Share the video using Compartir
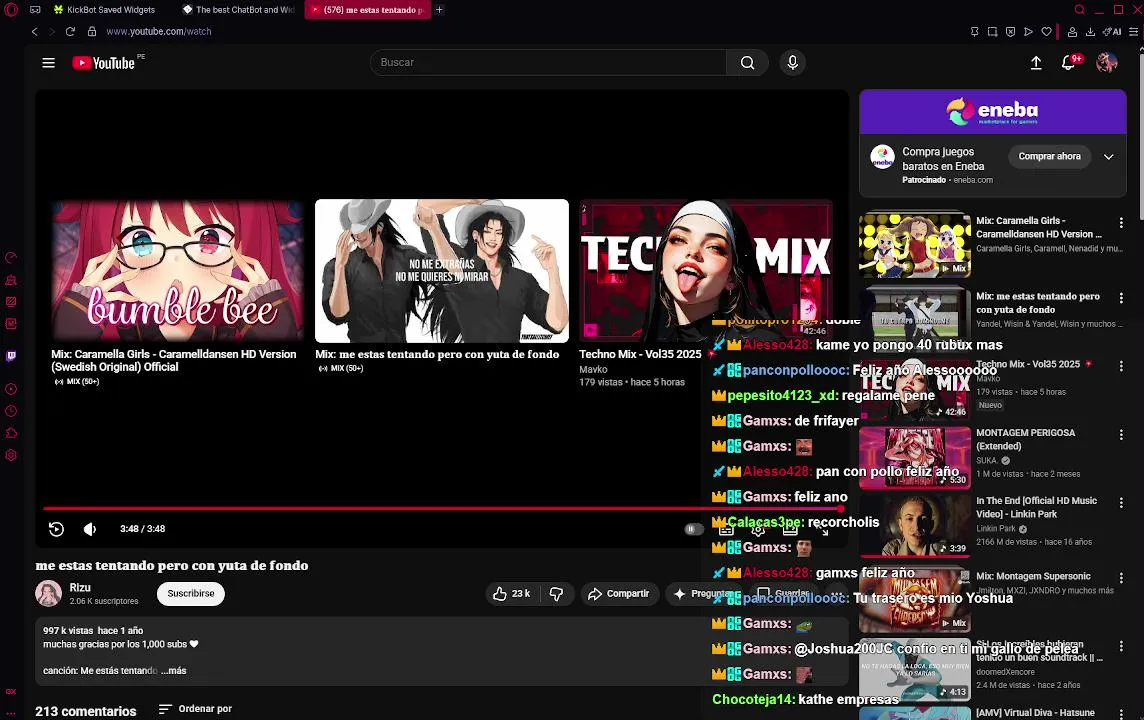Image resolution: width=1144 pixels, height=720 pixels. click(619, 594)
